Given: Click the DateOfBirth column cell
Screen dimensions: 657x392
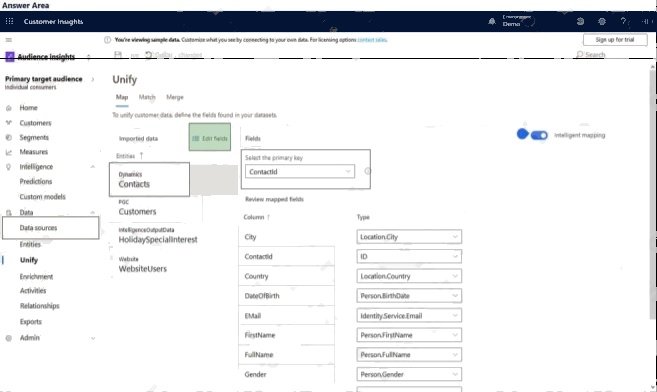Looking at the screenshot, I should tap(287, 296).
